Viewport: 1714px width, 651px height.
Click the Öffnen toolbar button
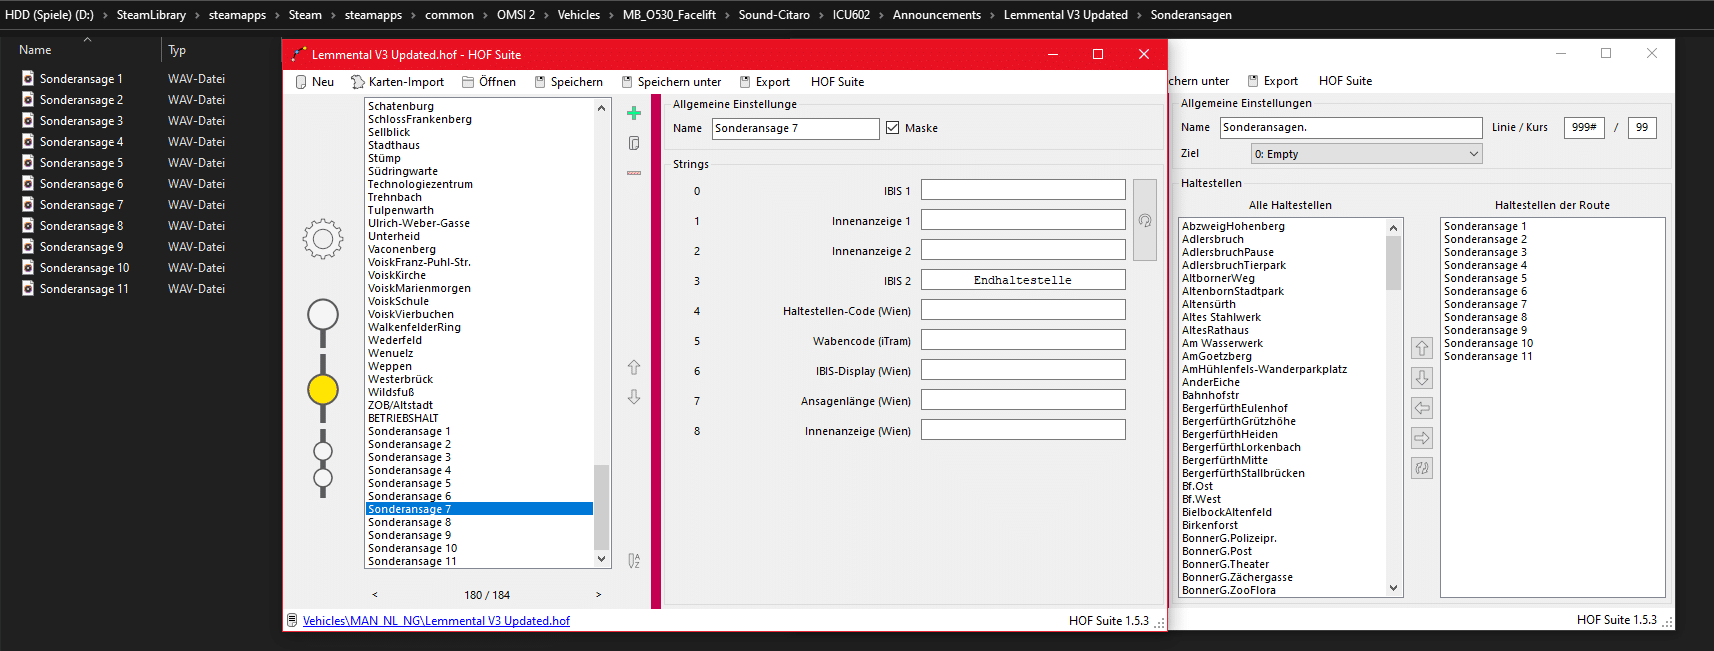coord(489,82)
